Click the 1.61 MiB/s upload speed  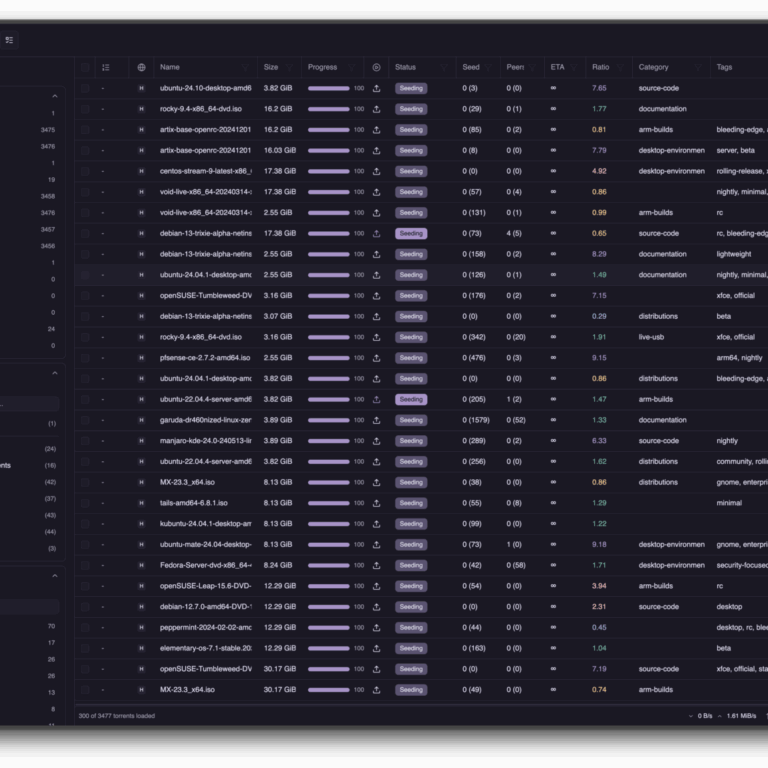tap(741, 716)
